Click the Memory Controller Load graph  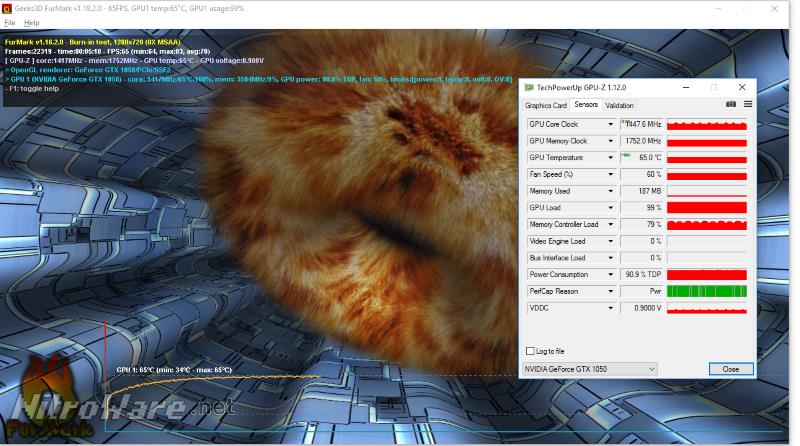tap(707, 225)
